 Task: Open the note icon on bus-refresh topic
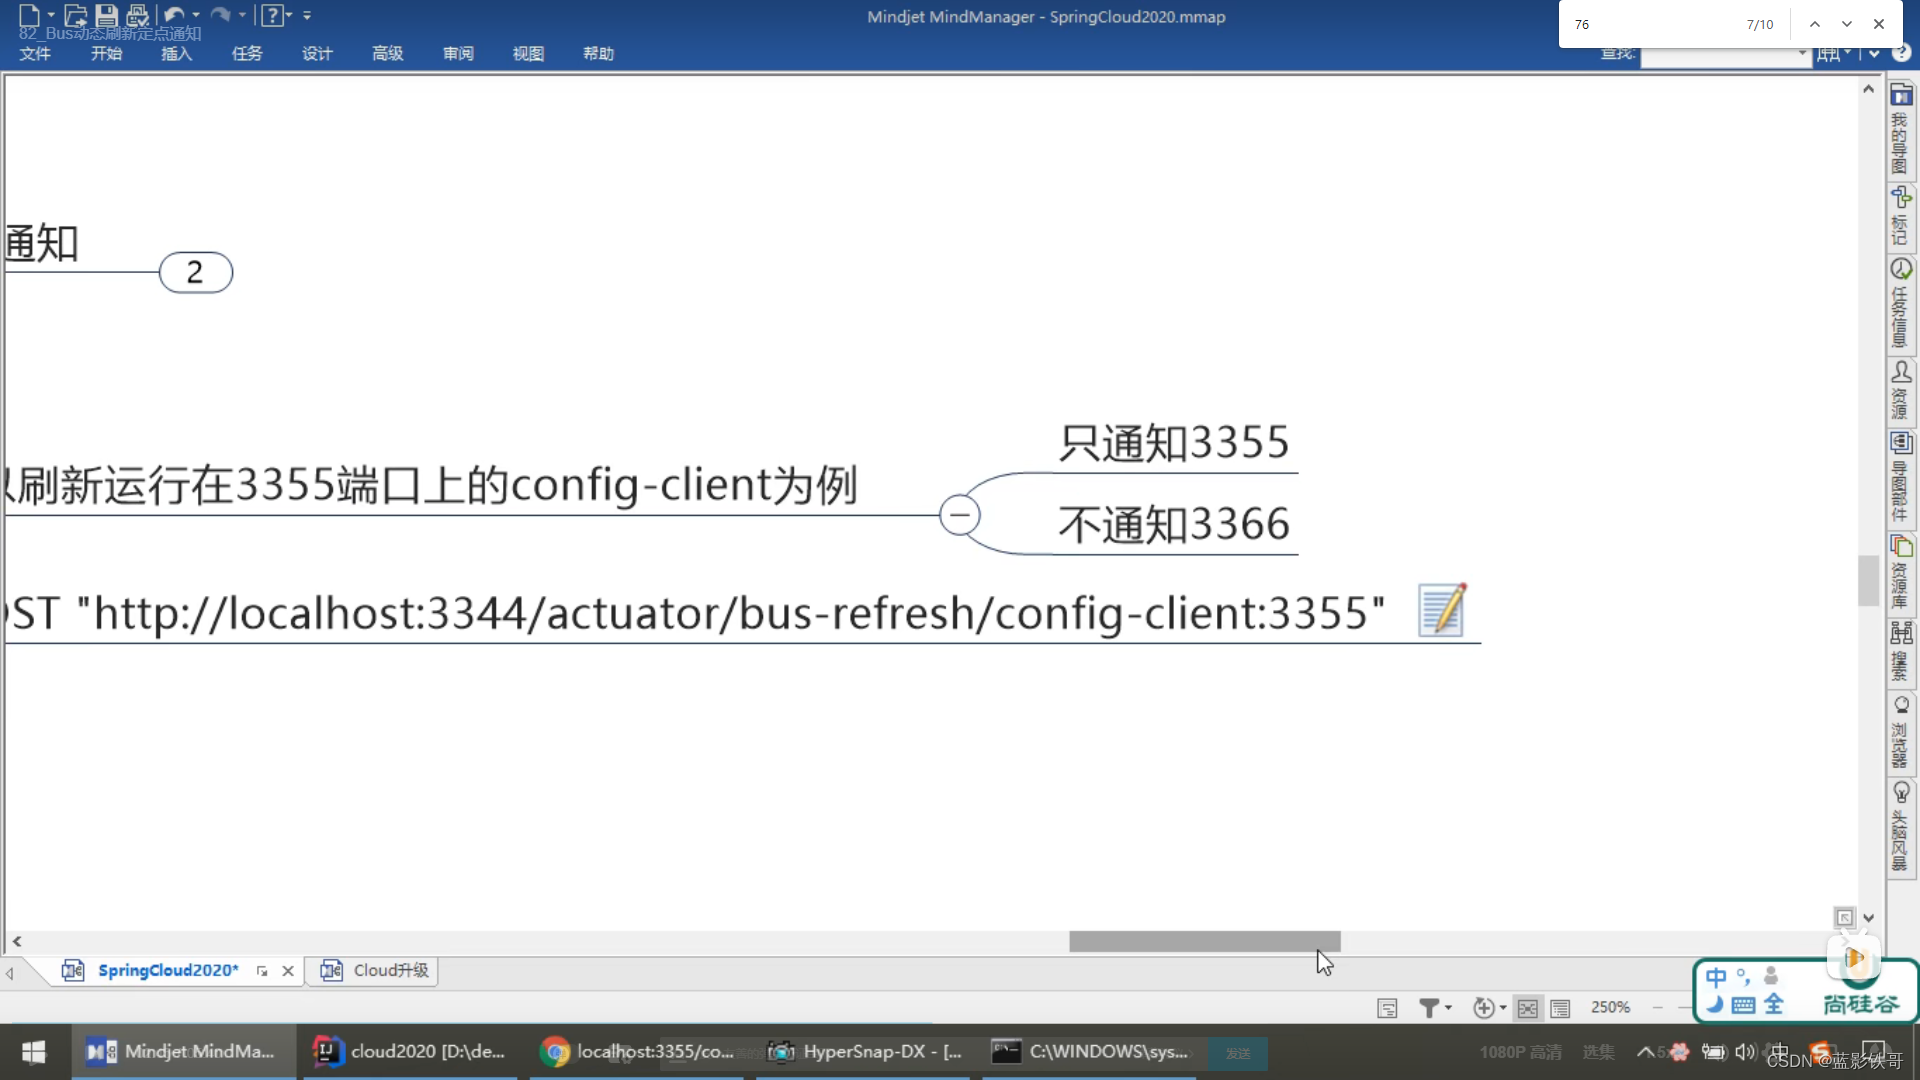coord(1442,610)
